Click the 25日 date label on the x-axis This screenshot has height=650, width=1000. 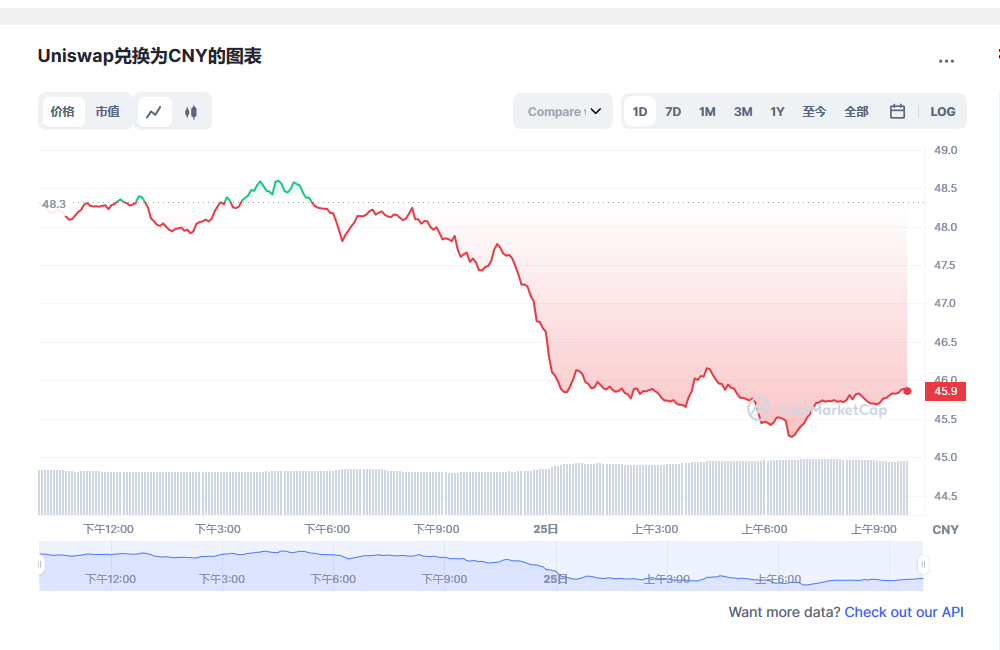(x=546, y=529)
